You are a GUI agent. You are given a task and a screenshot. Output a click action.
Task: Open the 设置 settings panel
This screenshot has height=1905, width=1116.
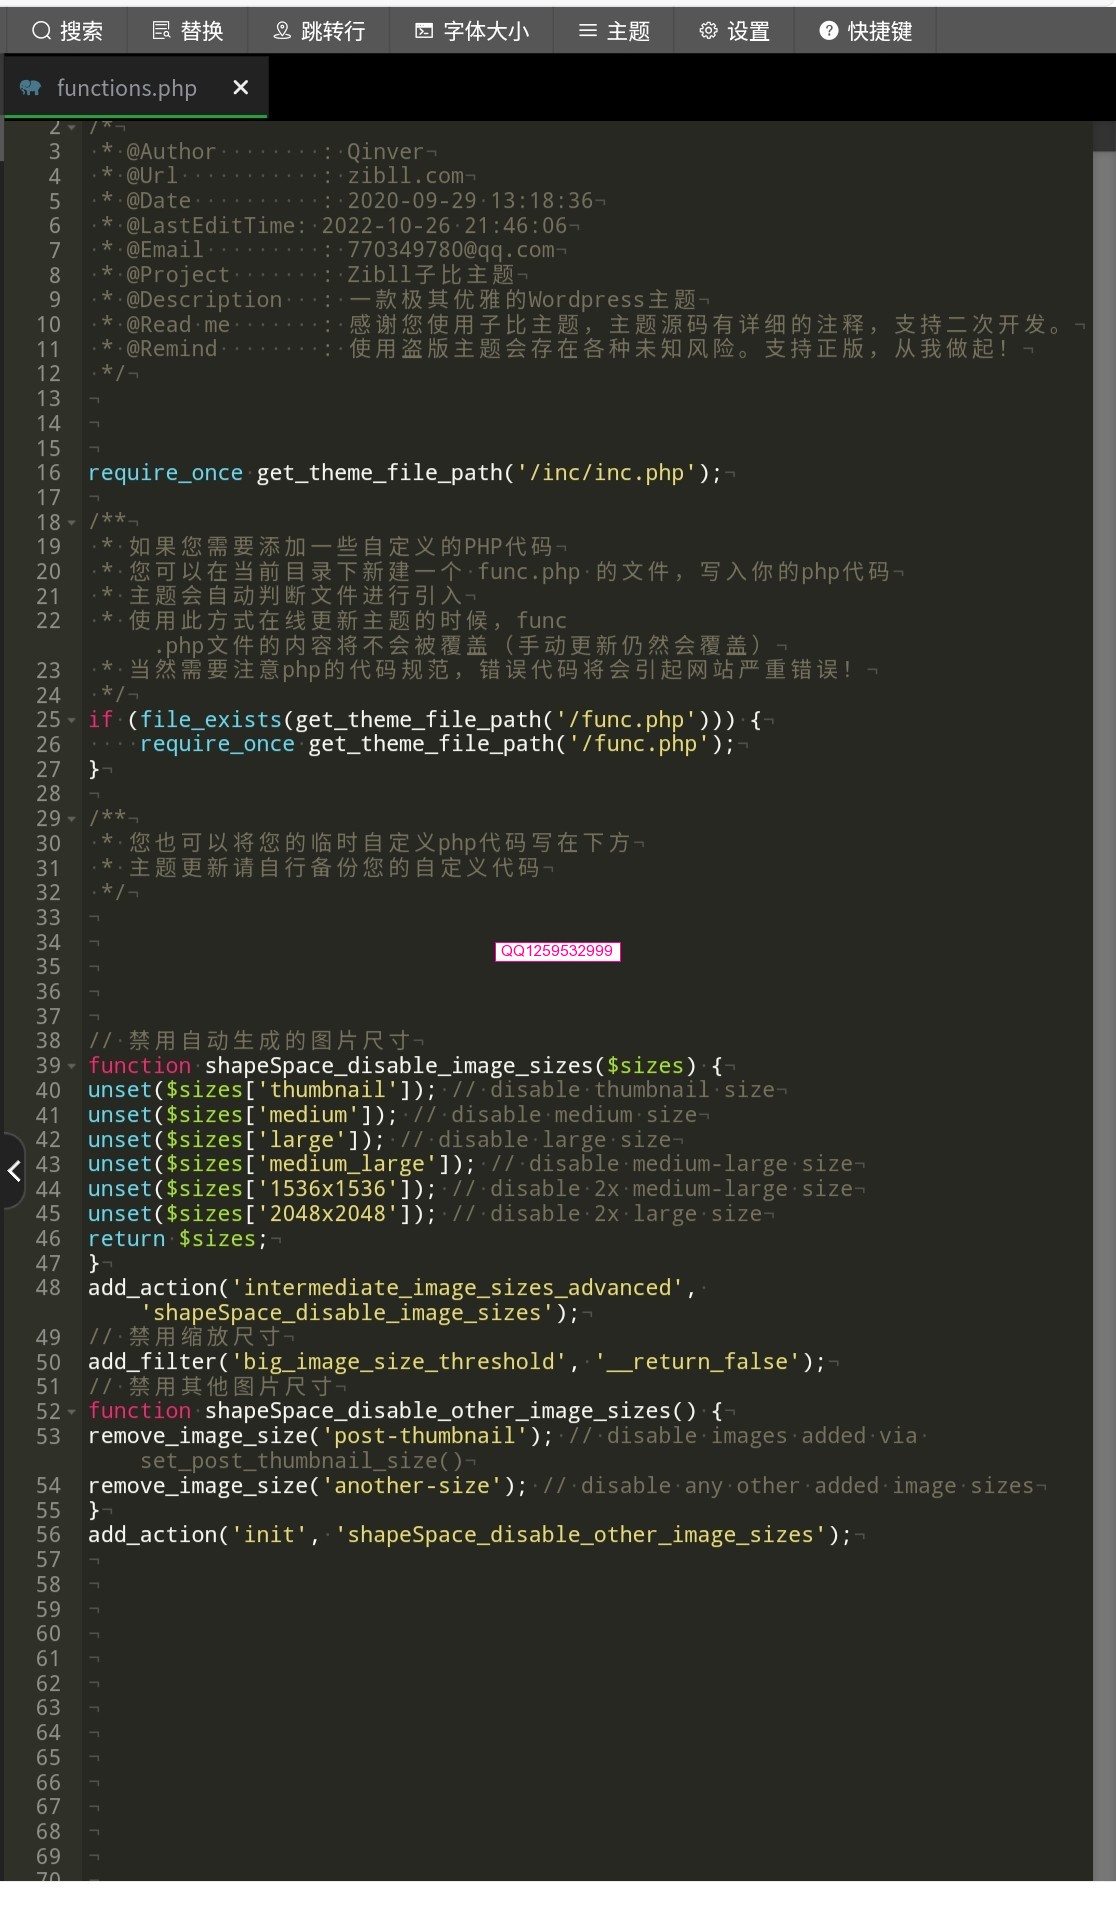[734, 31]
